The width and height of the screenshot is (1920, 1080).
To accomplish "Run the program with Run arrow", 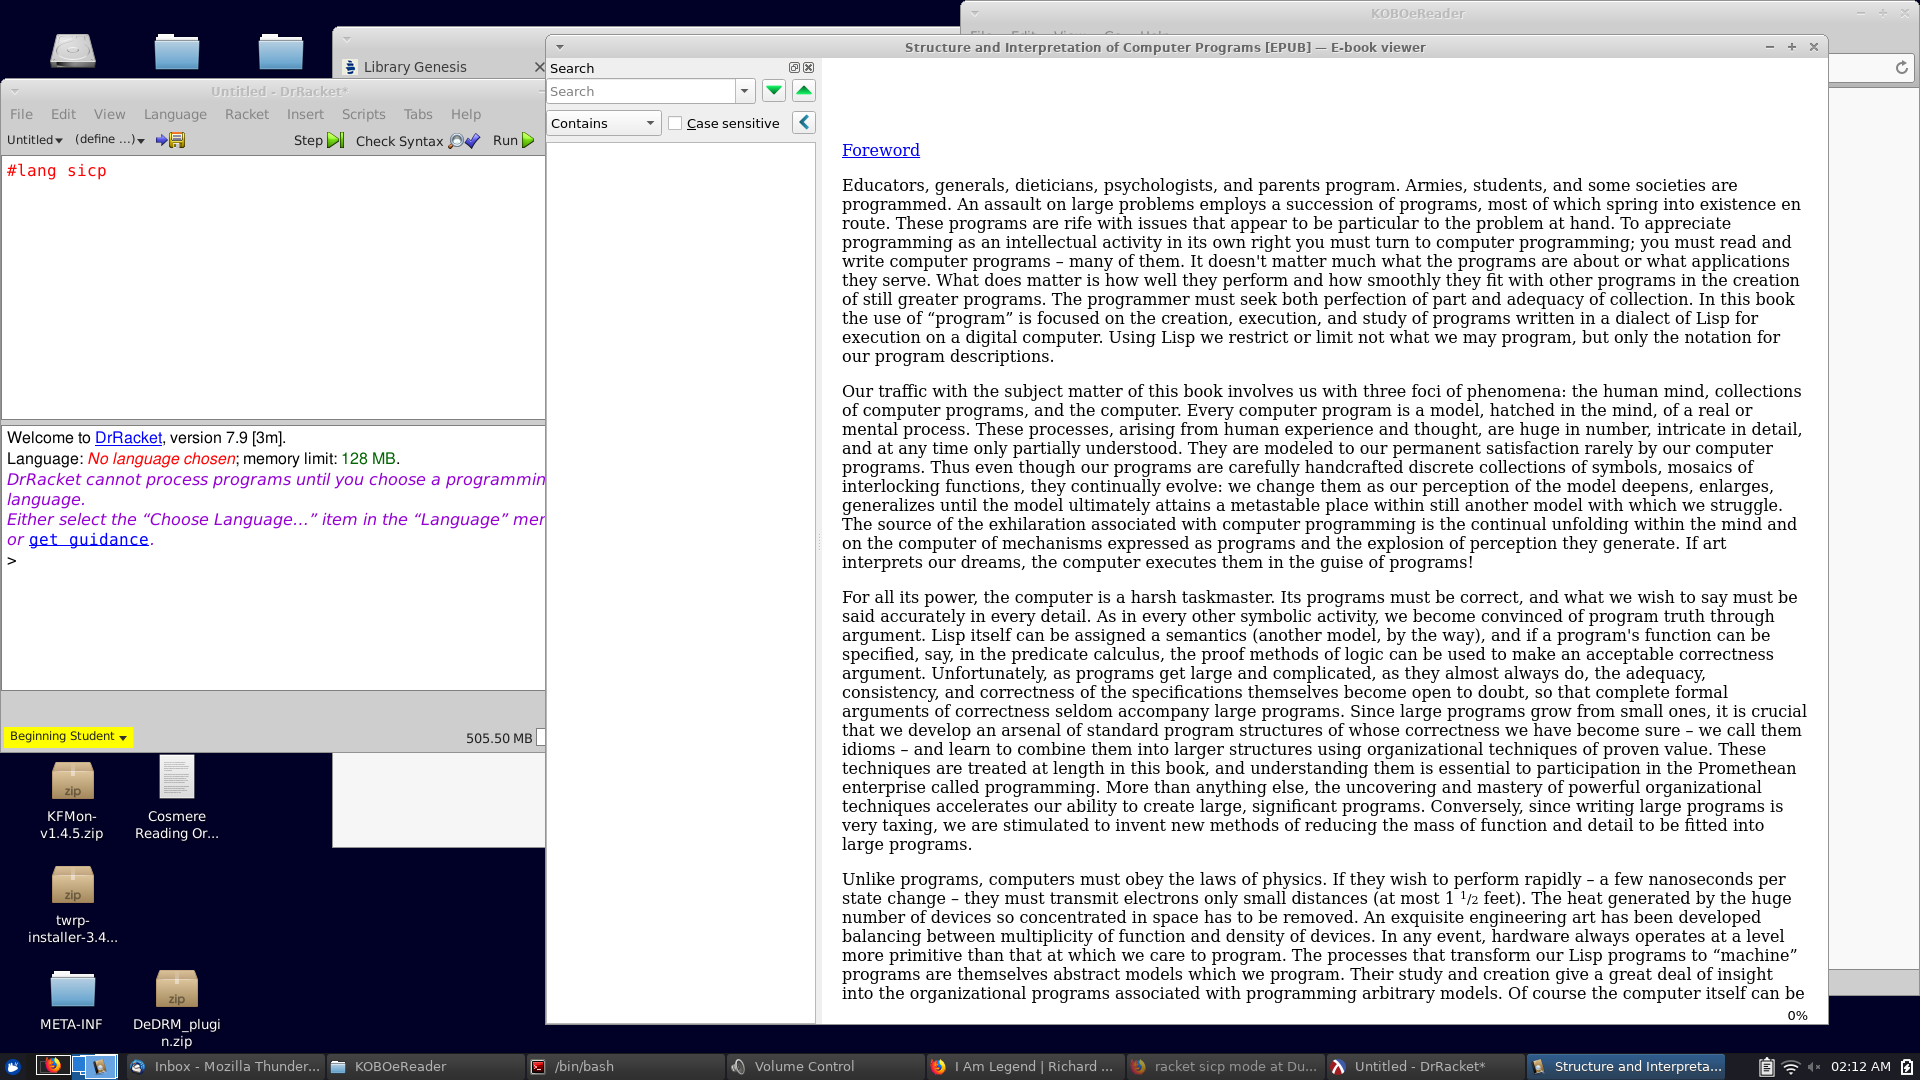I will 528,140.
